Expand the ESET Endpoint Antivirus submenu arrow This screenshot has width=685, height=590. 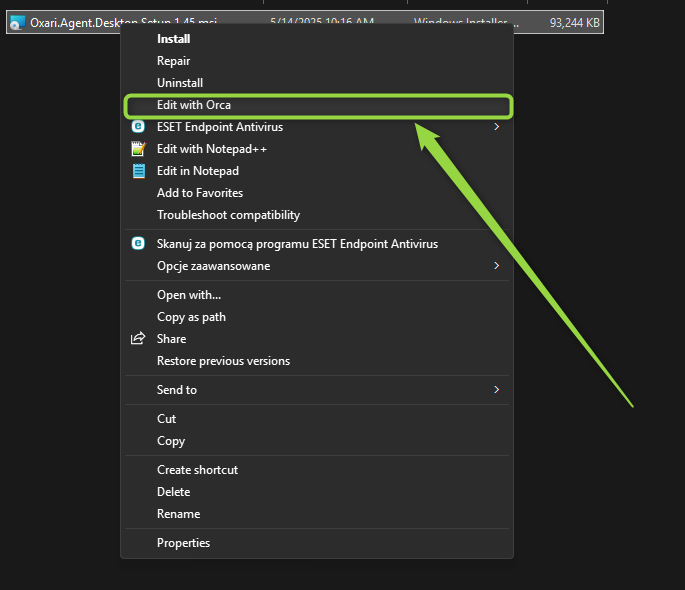pos(496,127)
